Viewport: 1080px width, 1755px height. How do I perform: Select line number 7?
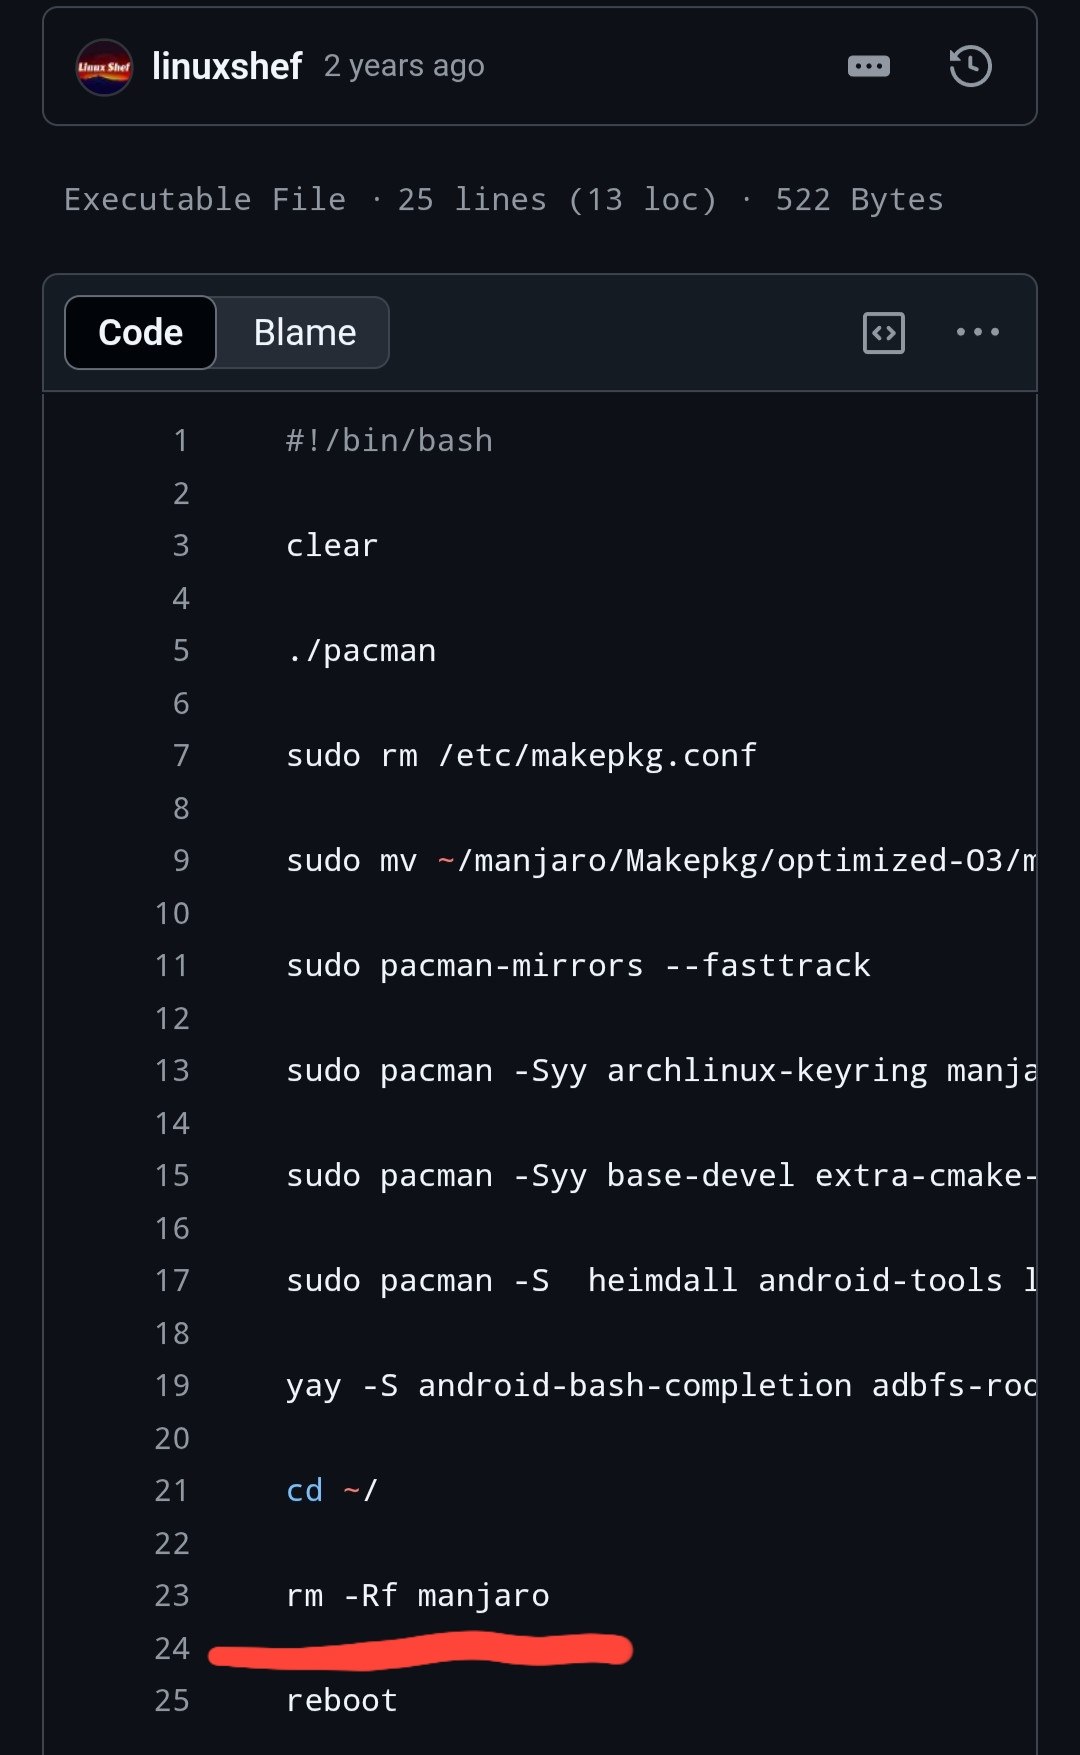[x=181, y=755]
